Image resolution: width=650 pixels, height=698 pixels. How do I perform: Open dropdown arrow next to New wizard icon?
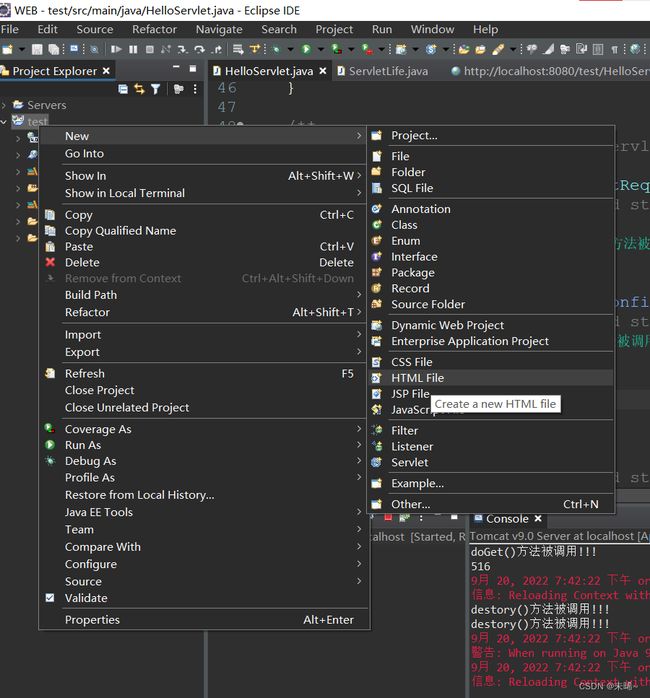pos(21,49)
